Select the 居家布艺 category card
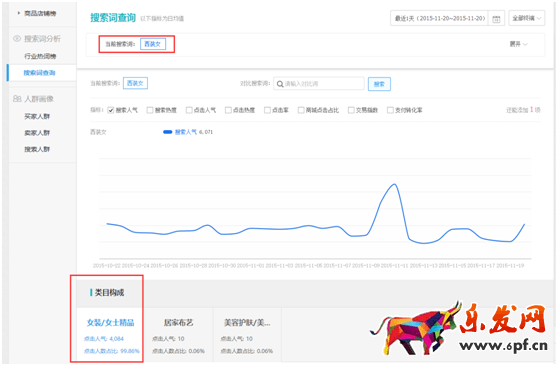The width and height of the screenshot is (558, 366). tap(179, 335)
